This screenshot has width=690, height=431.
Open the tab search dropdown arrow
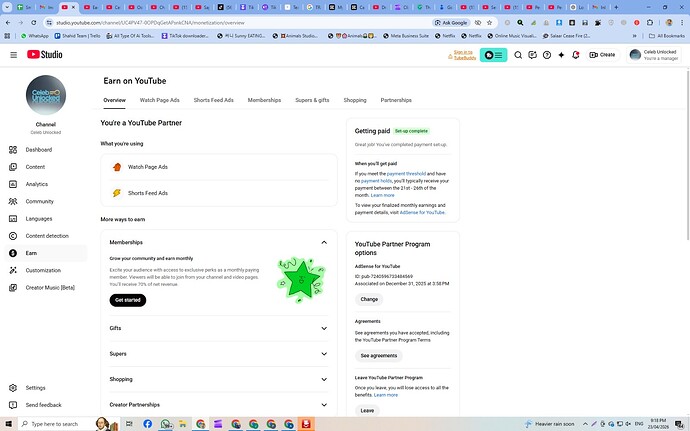pyautogui.click(x=7, y=7)
